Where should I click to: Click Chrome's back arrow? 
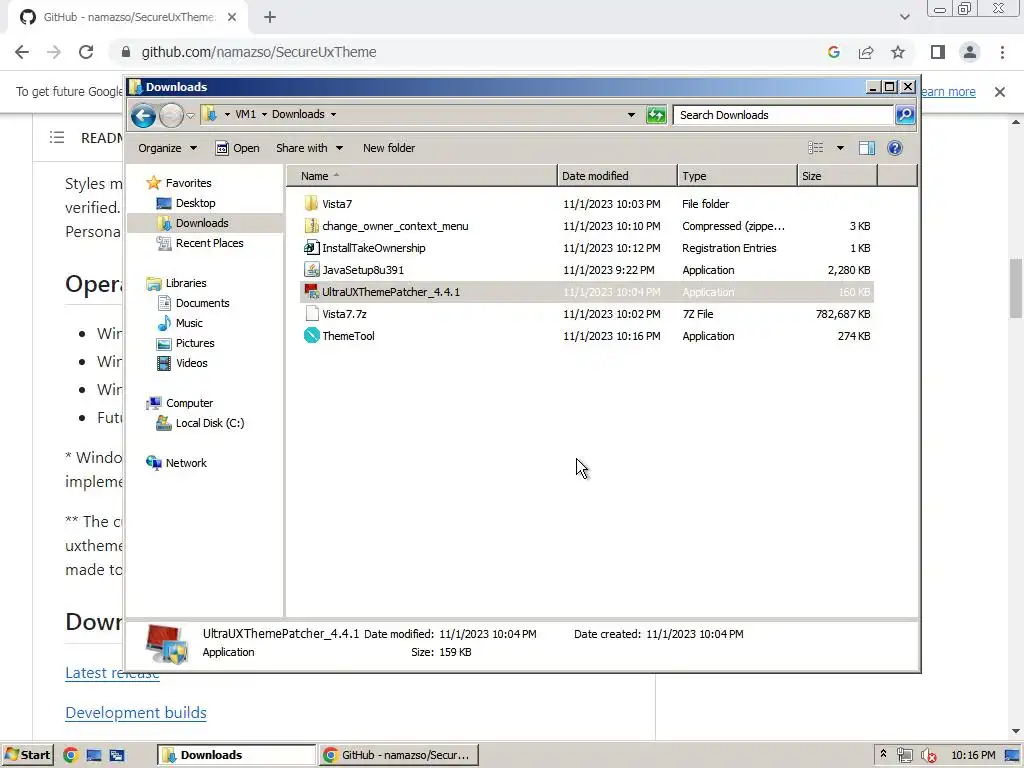pyautogui.click(x=22, y=52)
